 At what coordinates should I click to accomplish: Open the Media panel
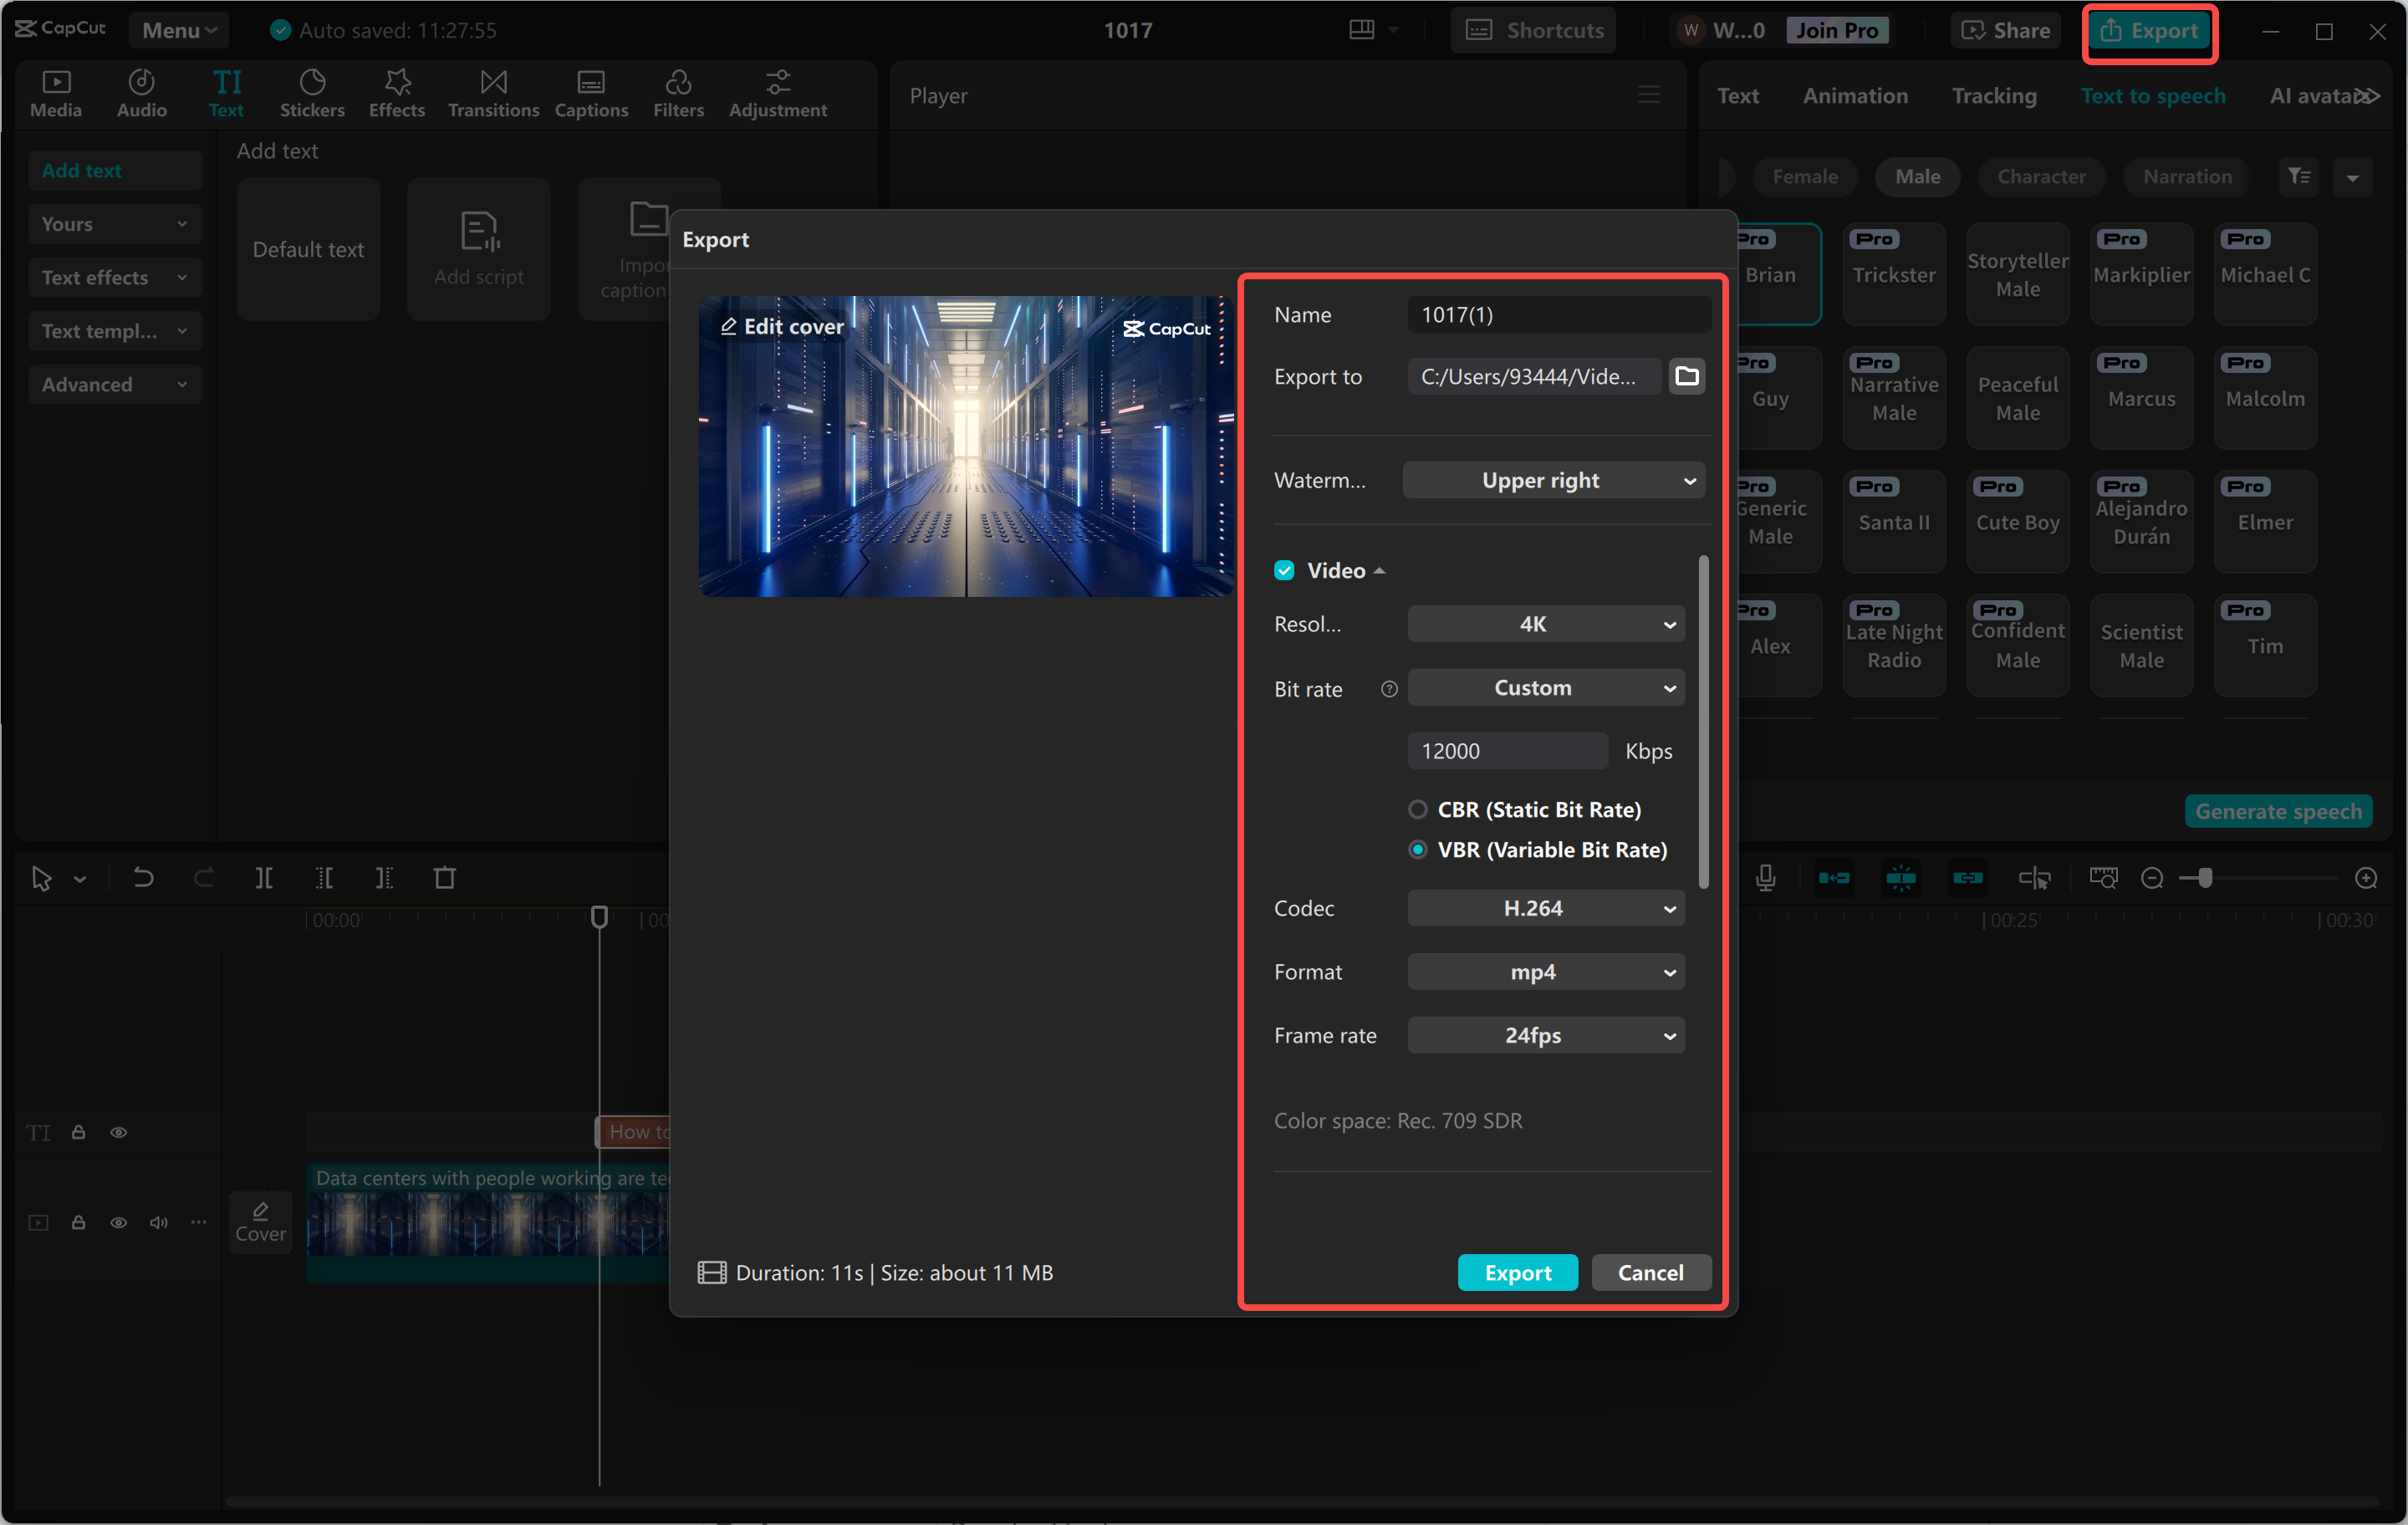[56, 93]
